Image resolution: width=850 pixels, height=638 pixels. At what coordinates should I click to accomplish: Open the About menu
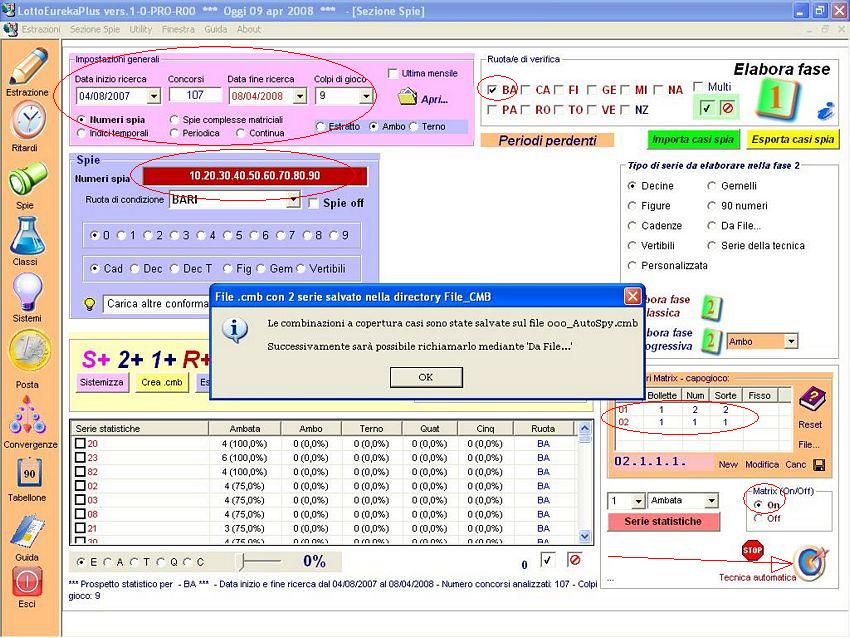click(x=248, y=29)
